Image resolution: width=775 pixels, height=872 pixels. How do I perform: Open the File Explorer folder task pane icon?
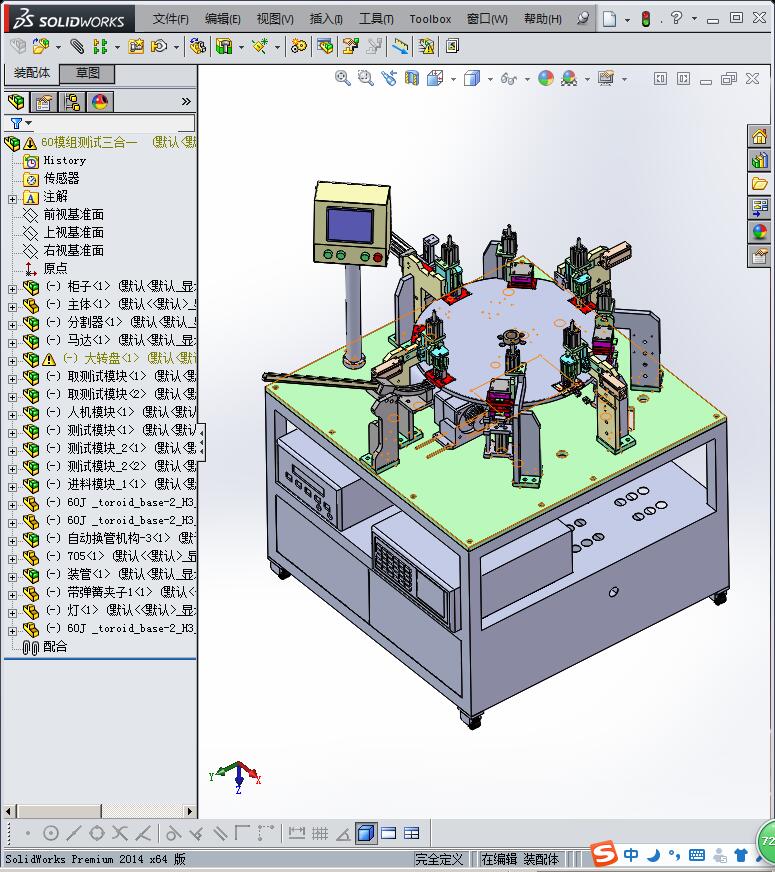tap(759, 184)
